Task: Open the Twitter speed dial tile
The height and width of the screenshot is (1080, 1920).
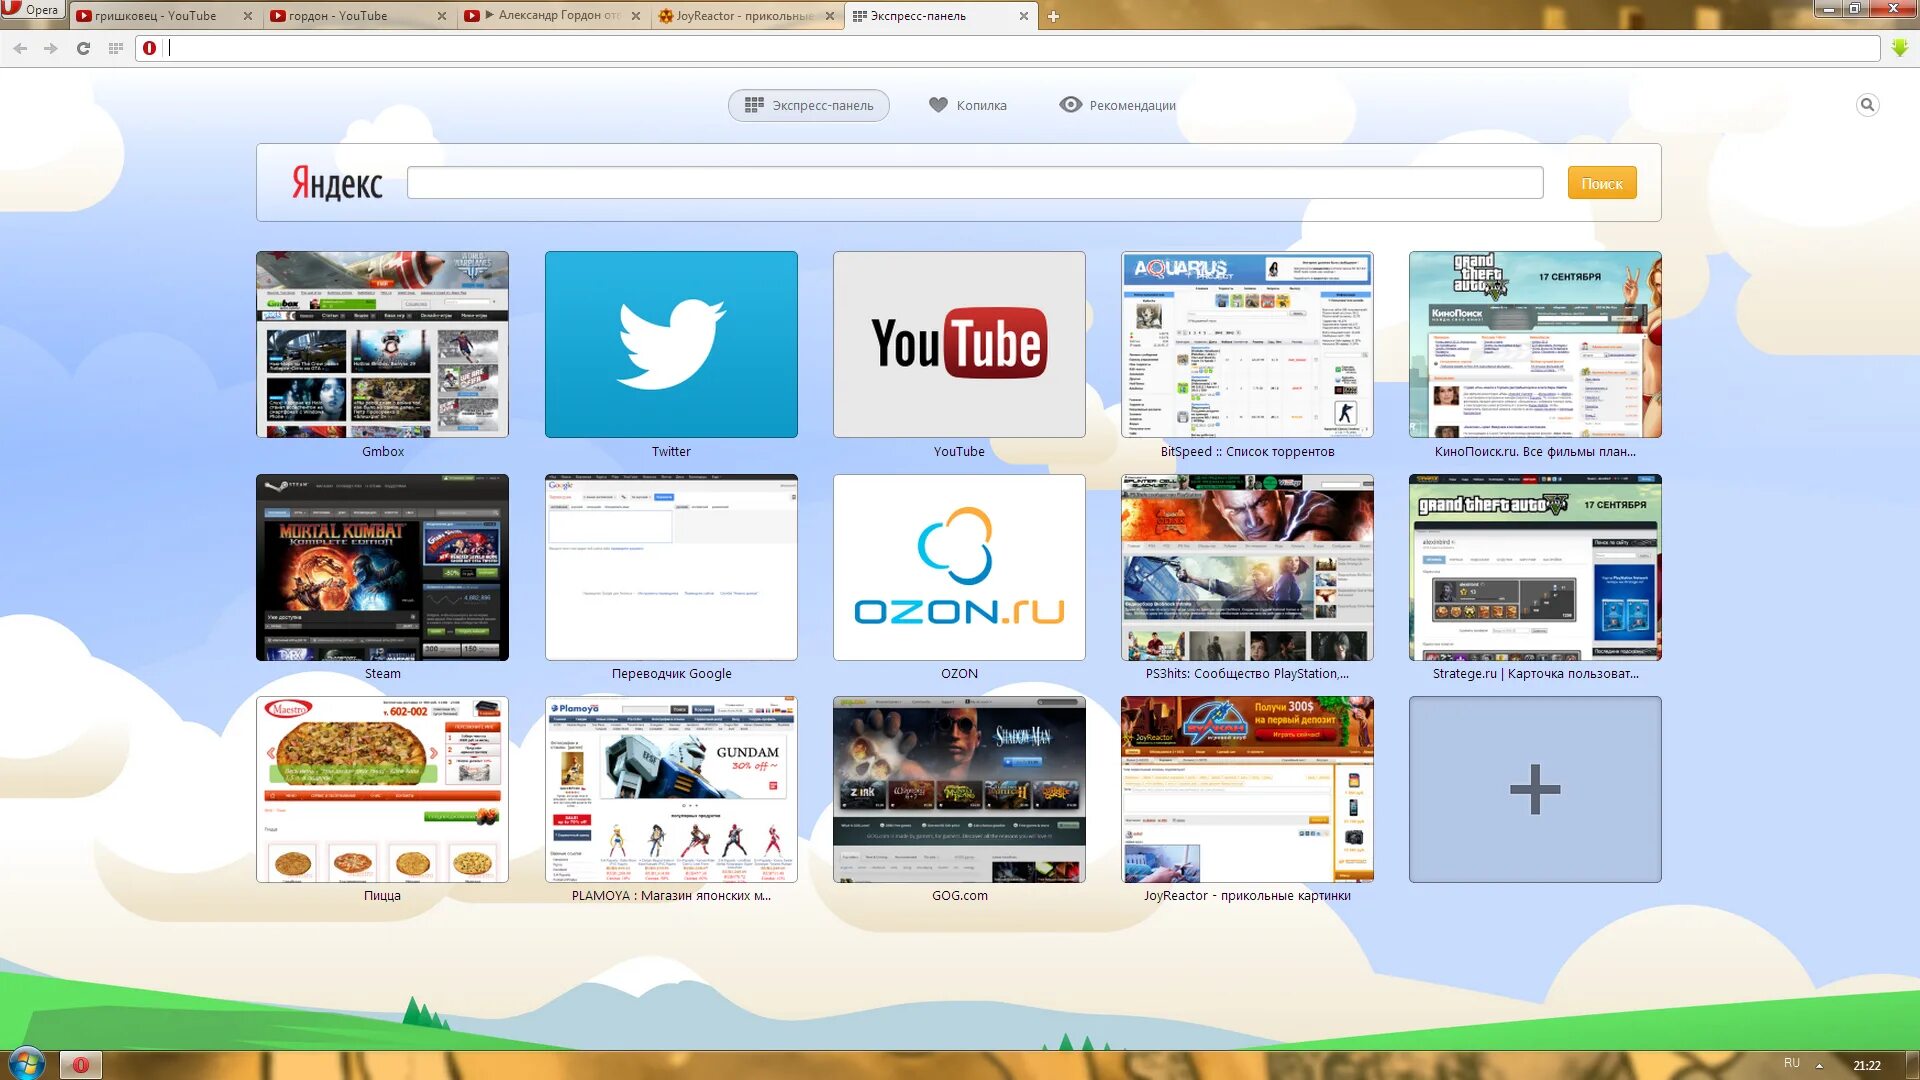Action: pos(671,344)
